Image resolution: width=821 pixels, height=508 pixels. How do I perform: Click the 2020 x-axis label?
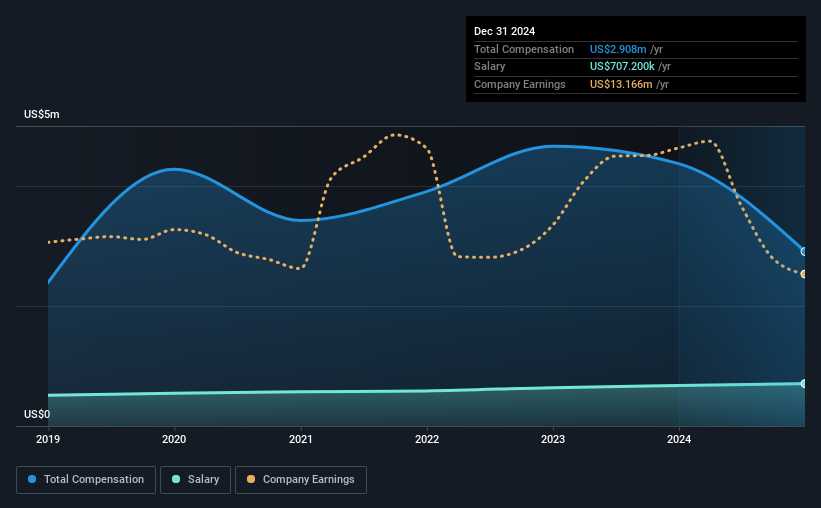click(x=174, y=439)
